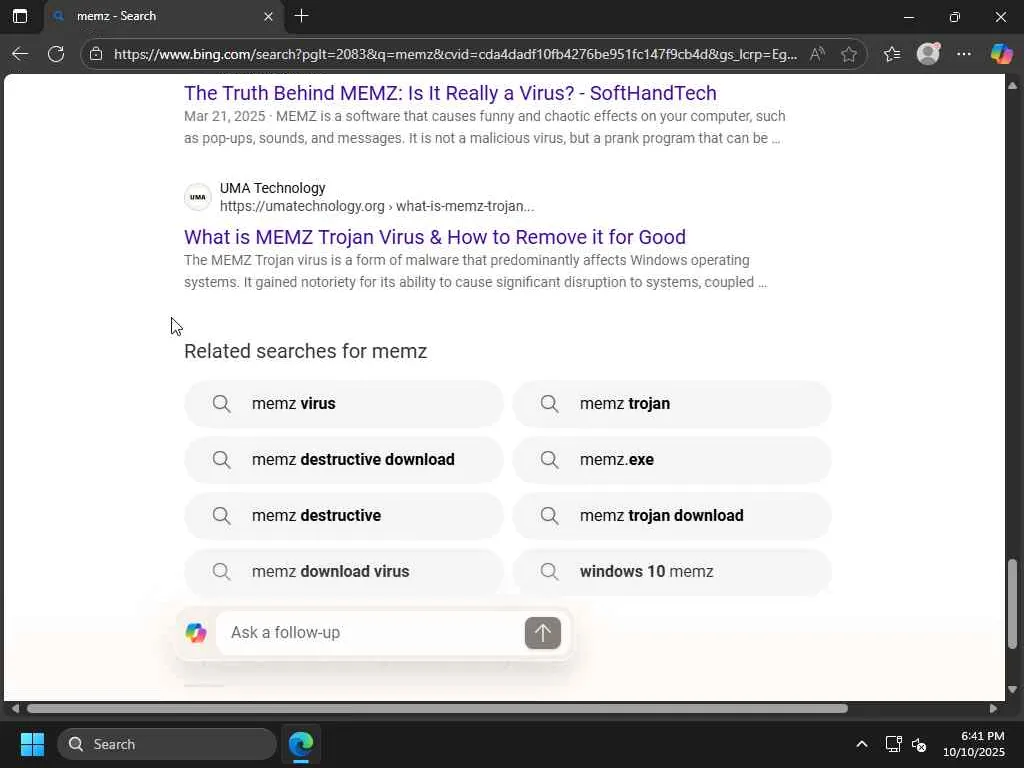The height and width of the screenshot is (768, 1024).
Task: Toggle Read aloud icon in address bar
Action: pyautogui.click(x=816, y=54)
